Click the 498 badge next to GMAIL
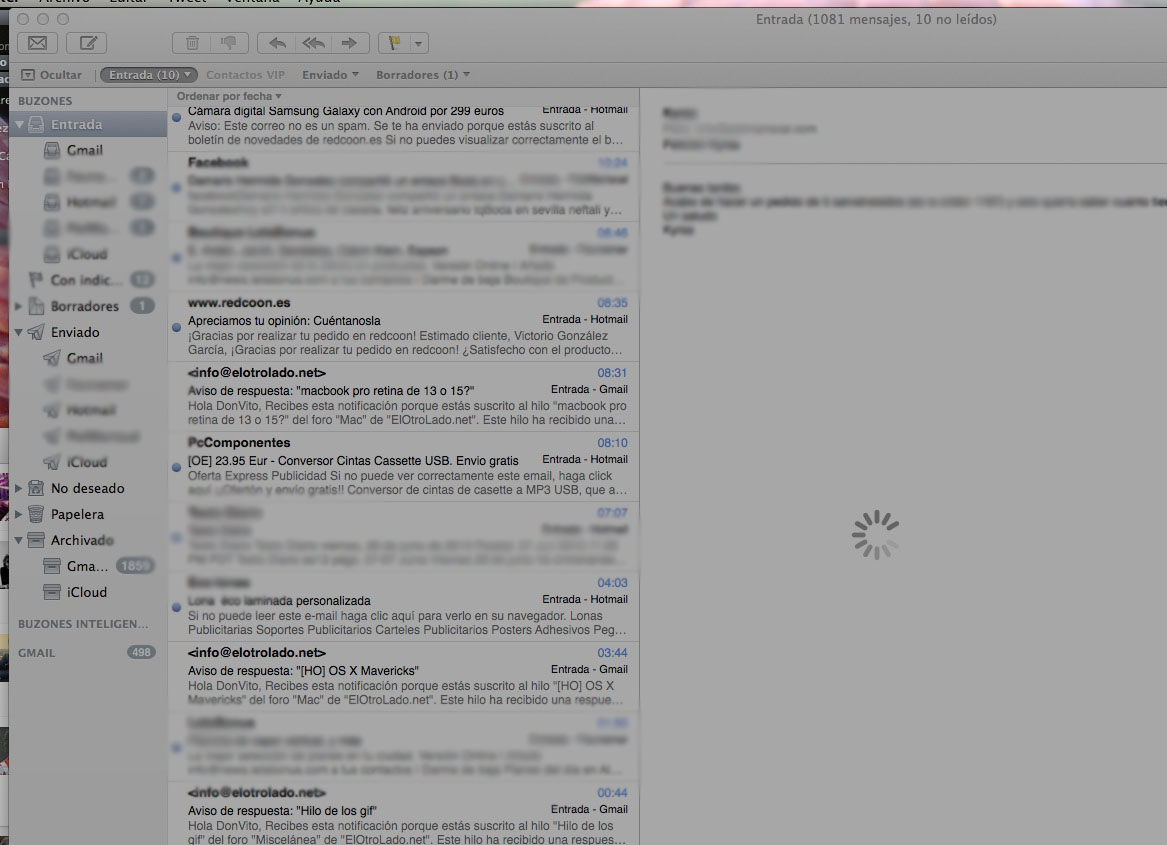1167x845 pixels. [141, 652]
